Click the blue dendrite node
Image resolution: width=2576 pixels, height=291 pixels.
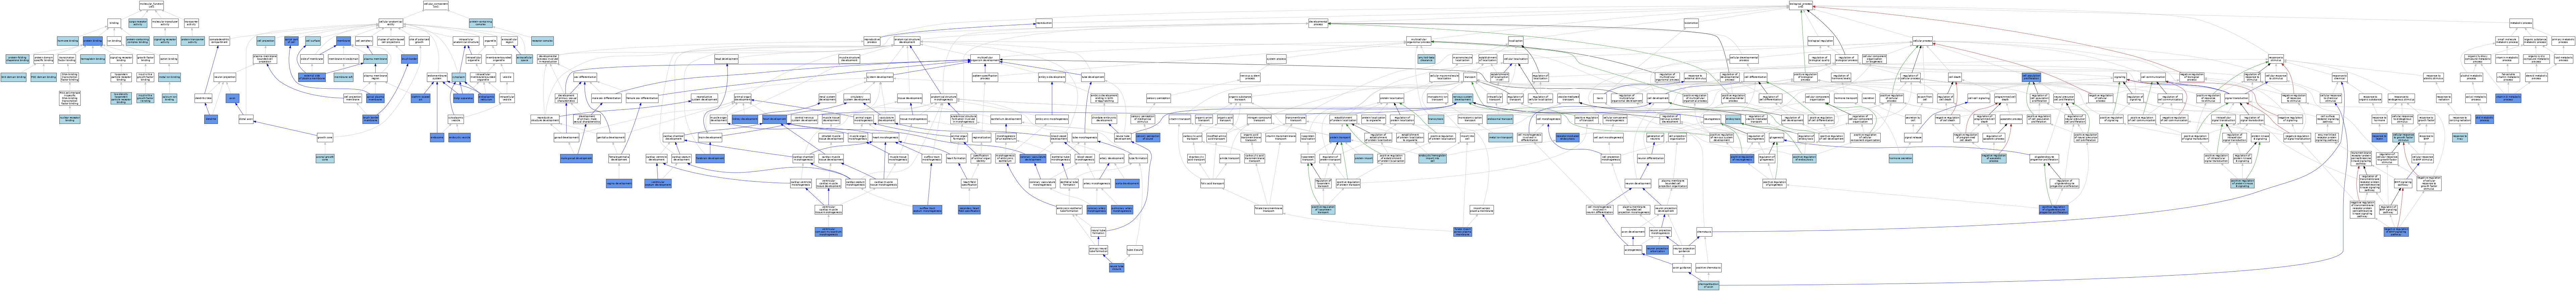coord(211,119)
